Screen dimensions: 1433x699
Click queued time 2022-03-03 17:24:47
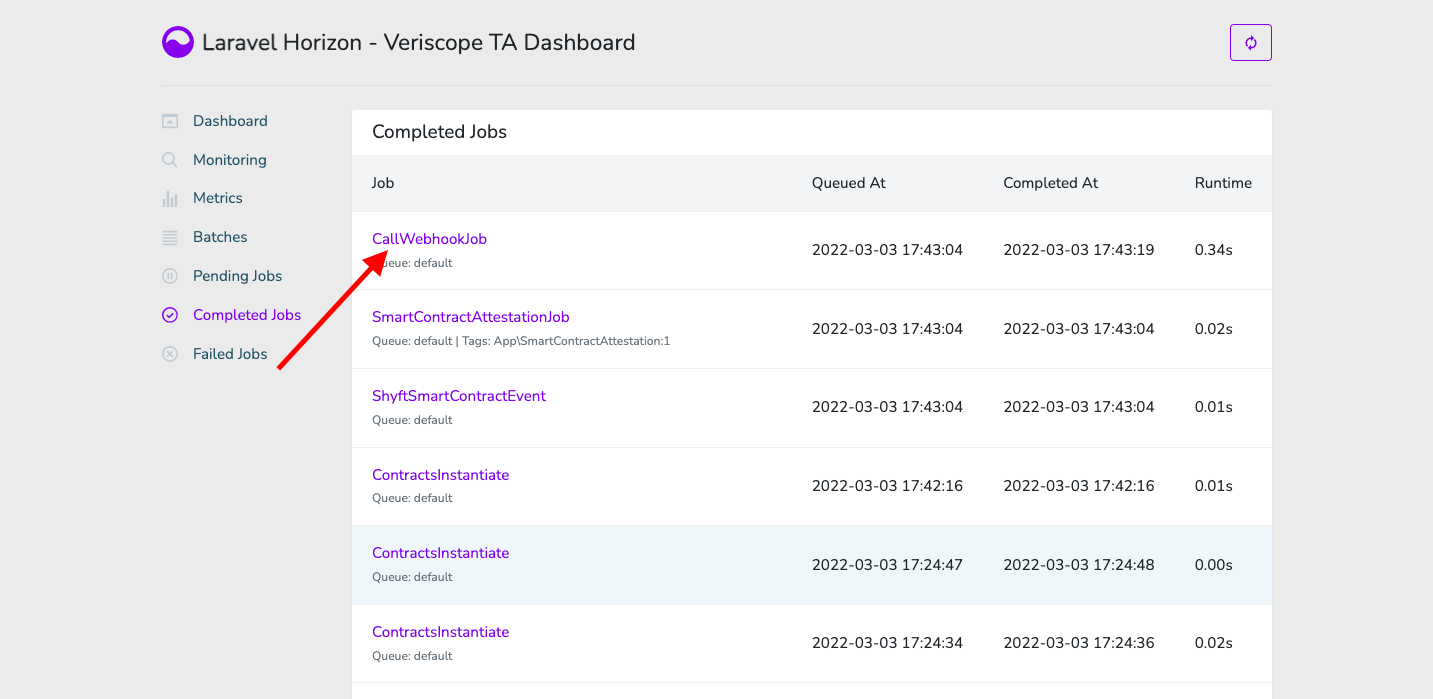click(x=888, y=565)
